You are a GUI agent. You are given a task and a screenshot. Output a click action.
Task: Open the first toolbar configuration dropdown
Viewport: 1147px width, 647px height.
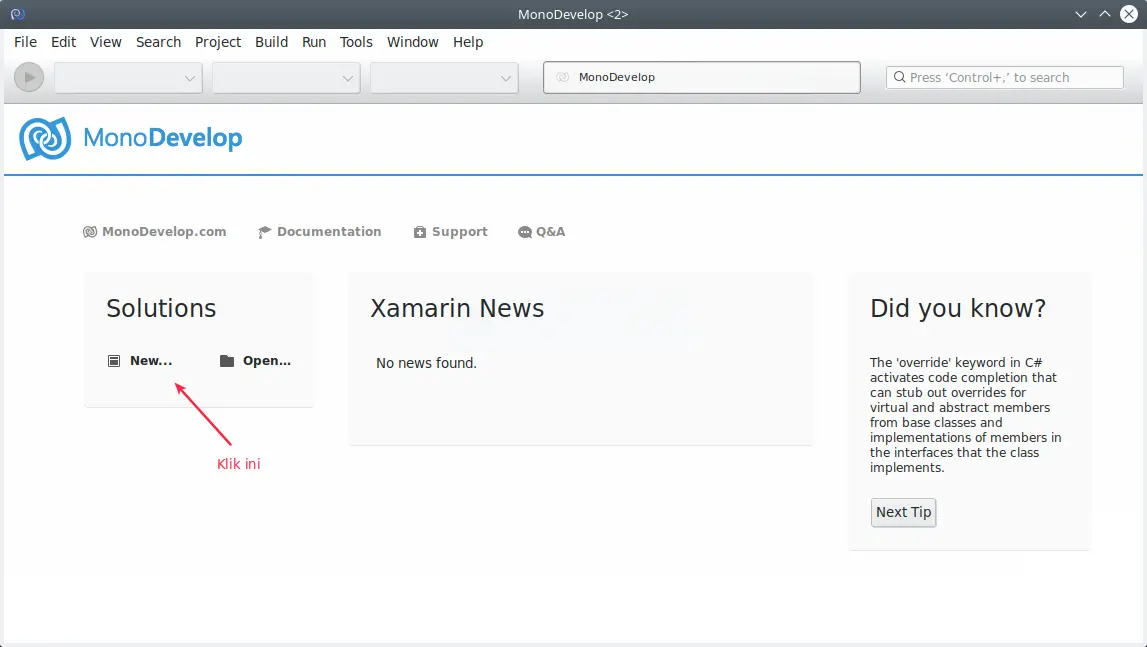[x=128, y=77]
